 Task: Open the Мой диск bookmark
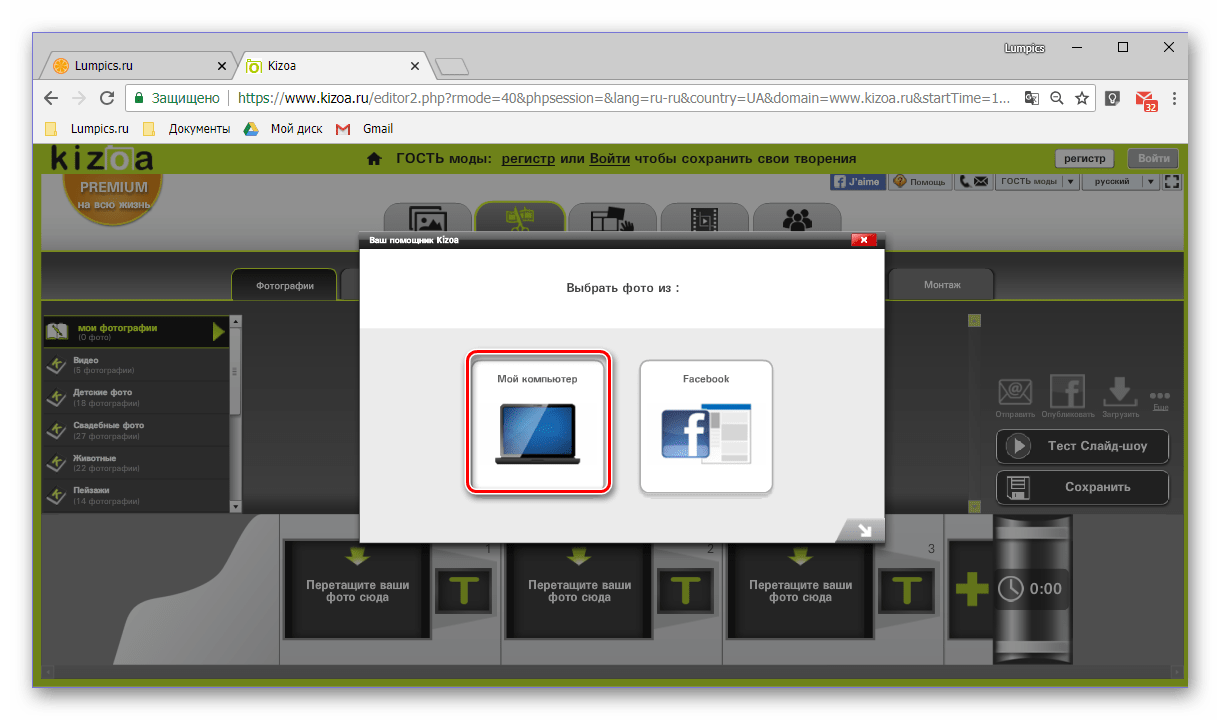[284, 128]
